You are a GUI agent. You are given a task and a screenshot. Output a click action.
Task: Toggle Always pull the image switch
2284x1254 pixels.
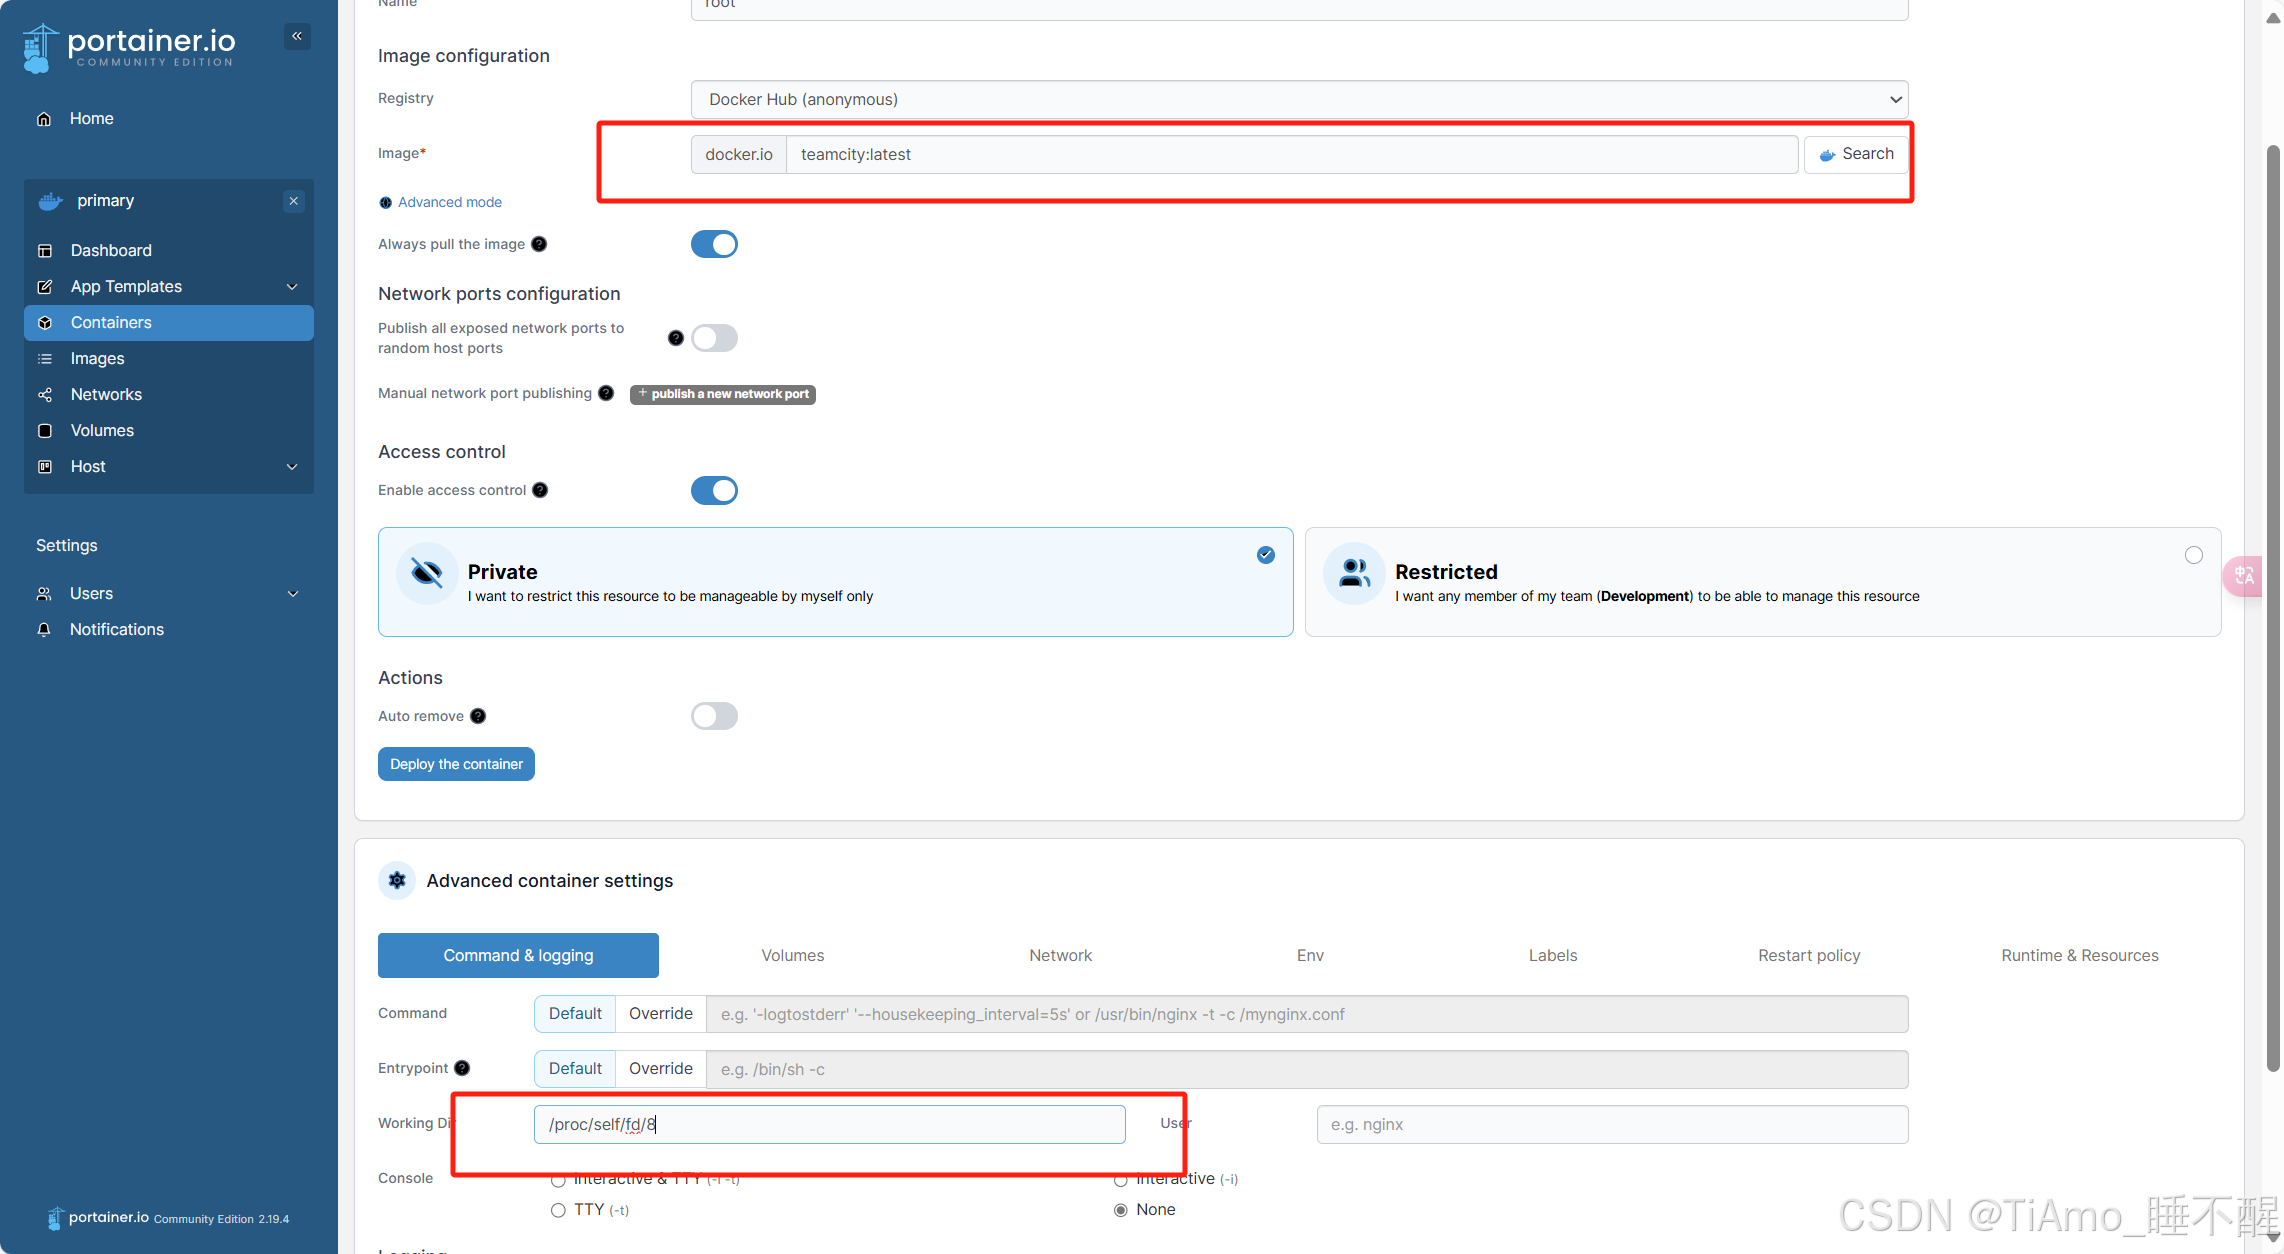coord(714,244)
